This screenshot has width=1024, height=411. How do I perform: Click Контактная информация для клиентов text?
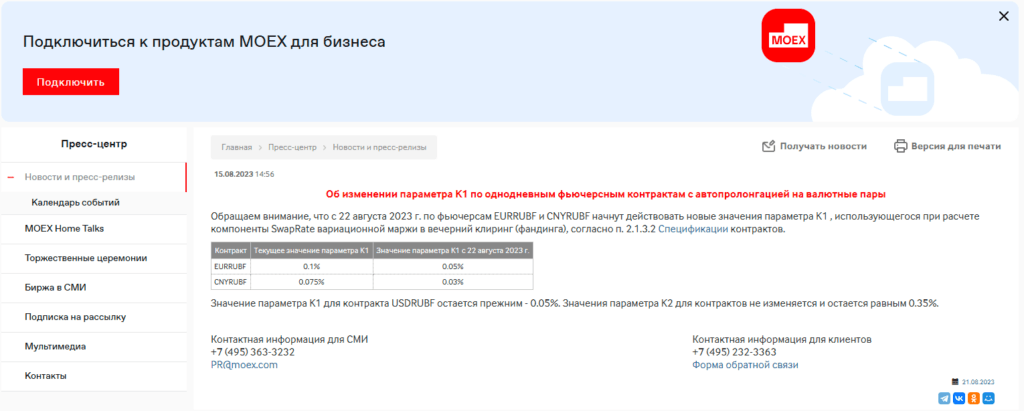tap(782, 340)
